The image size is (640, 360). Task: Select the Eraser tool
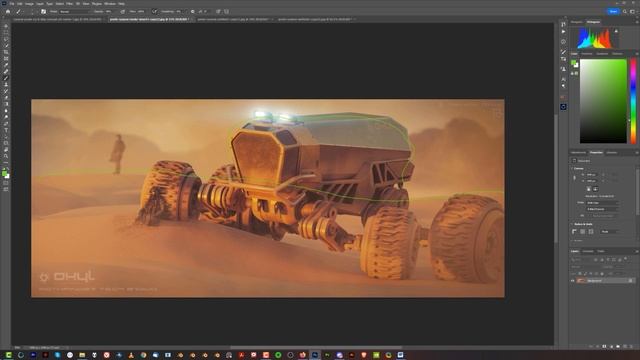6,98
